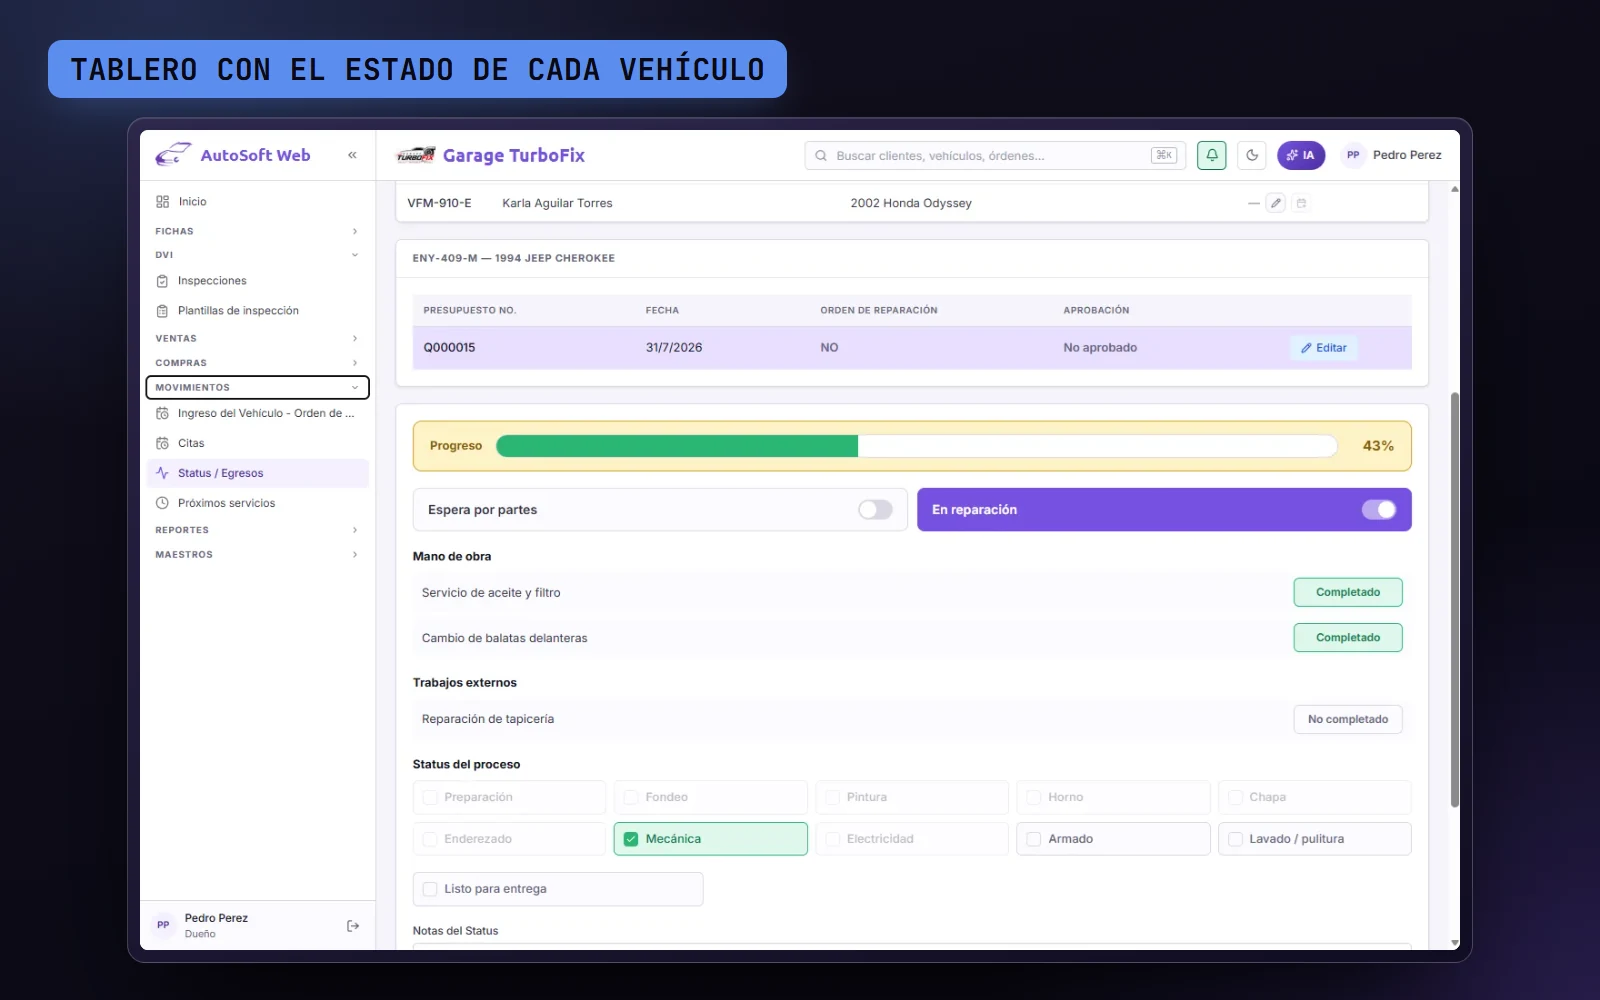Image resolution: width=1600 pixels, height=1000 pixels.
Task: Open the IA assistant button
Action: tap(1301, 155)
